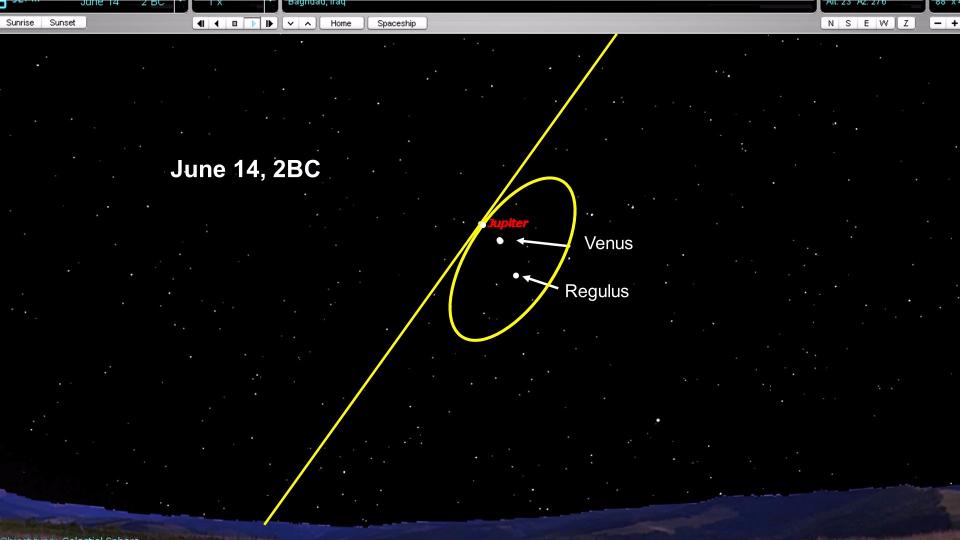Viewport: 960px width, 540px height.
Task: Go to the Home location
Action: tap(341, 23)
